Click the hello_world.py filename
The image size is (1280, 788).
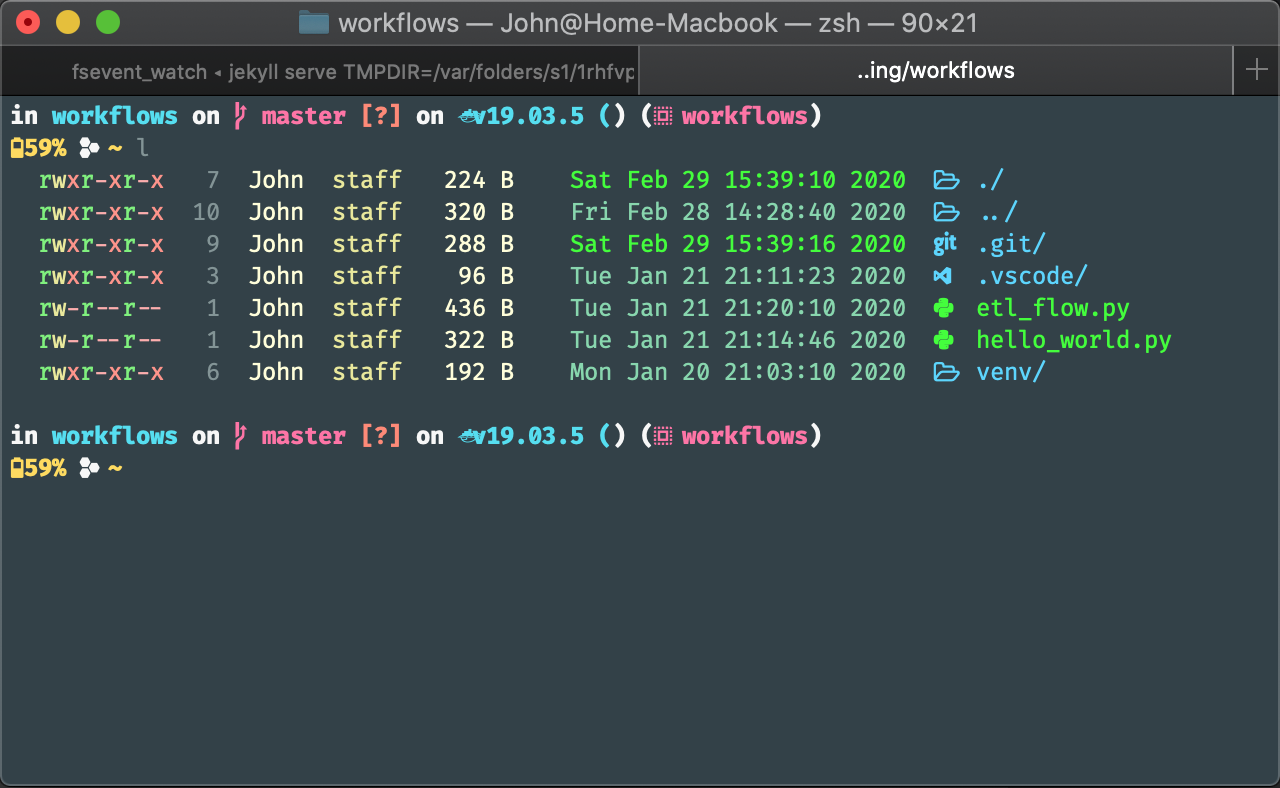(x=1073, y=340)
